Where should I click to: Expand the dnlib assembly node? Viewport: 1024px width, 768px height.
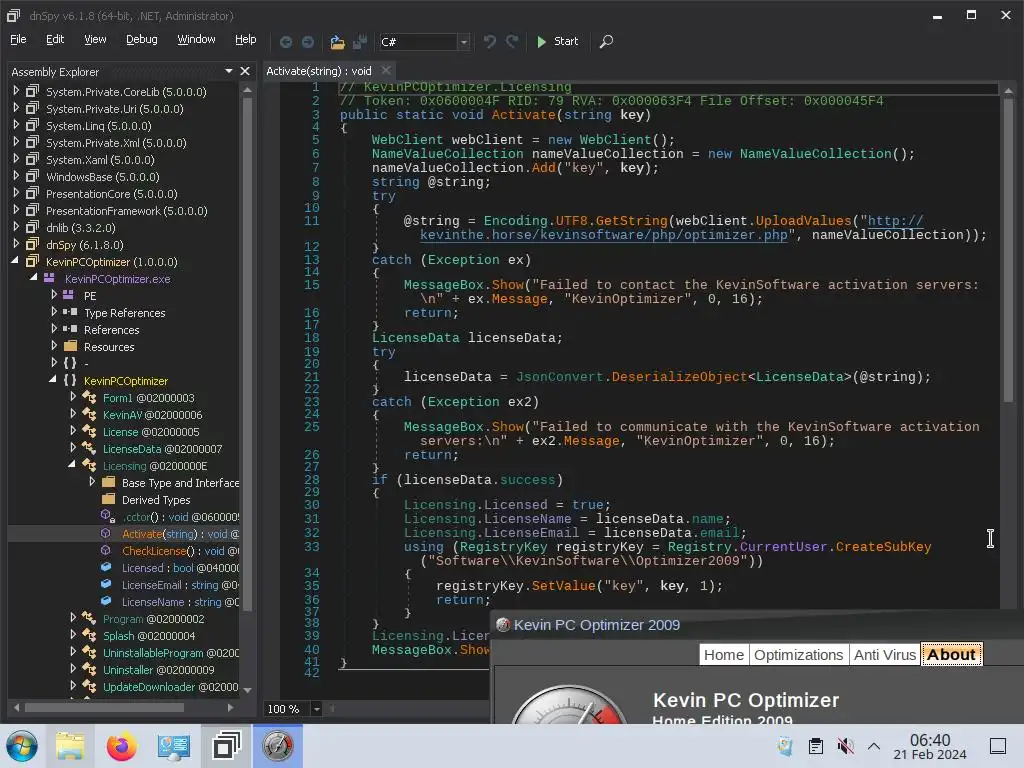click(16, 227)
